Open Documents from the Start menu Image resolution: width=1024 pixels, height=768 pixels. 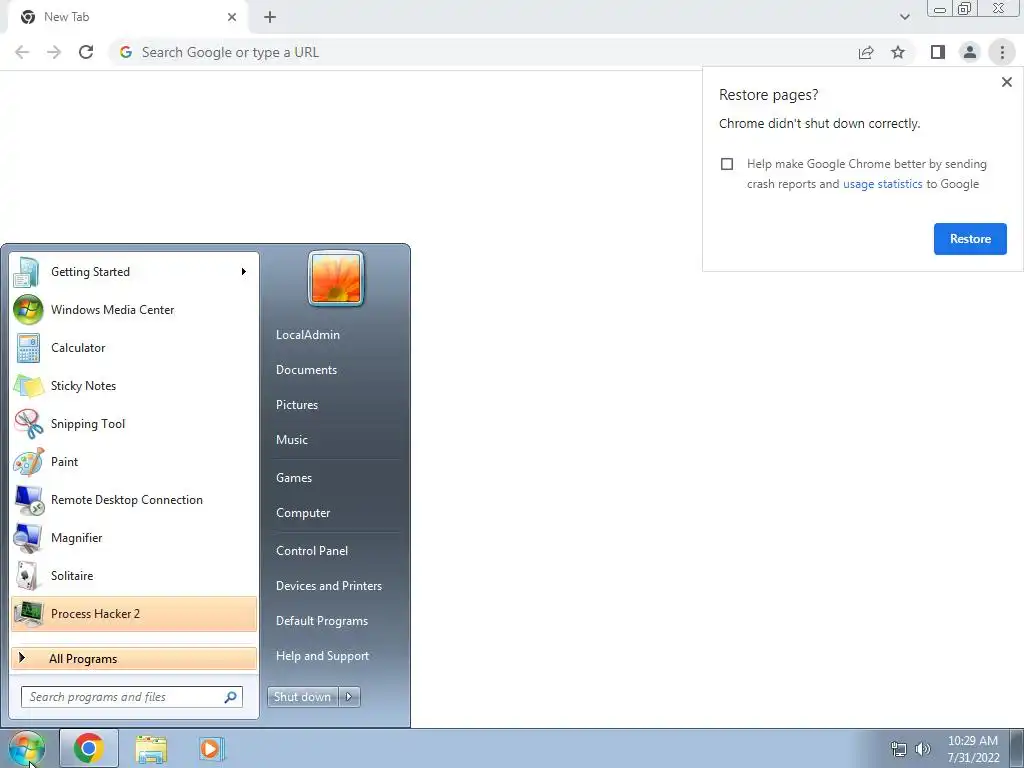pos(306,370)
